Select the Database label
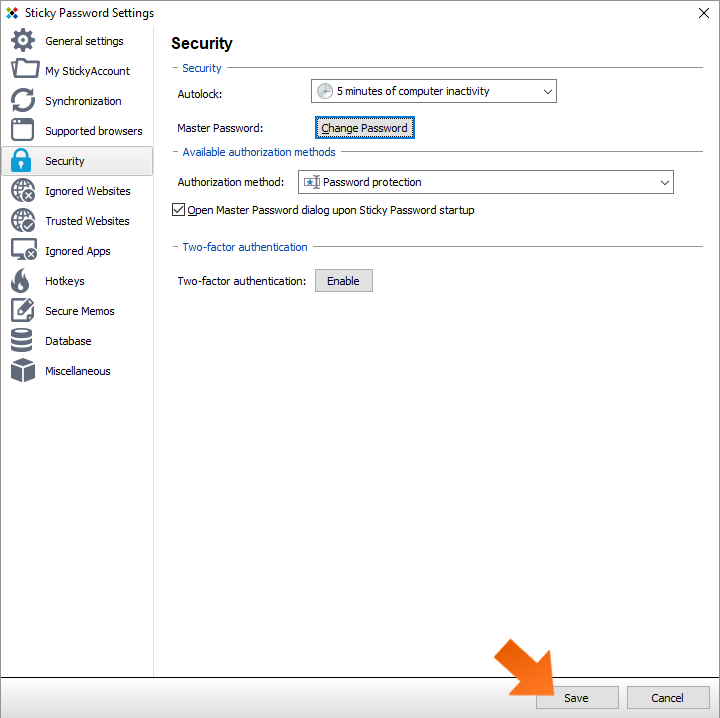This screenshot has height=718, width=720. click(68, 341)
